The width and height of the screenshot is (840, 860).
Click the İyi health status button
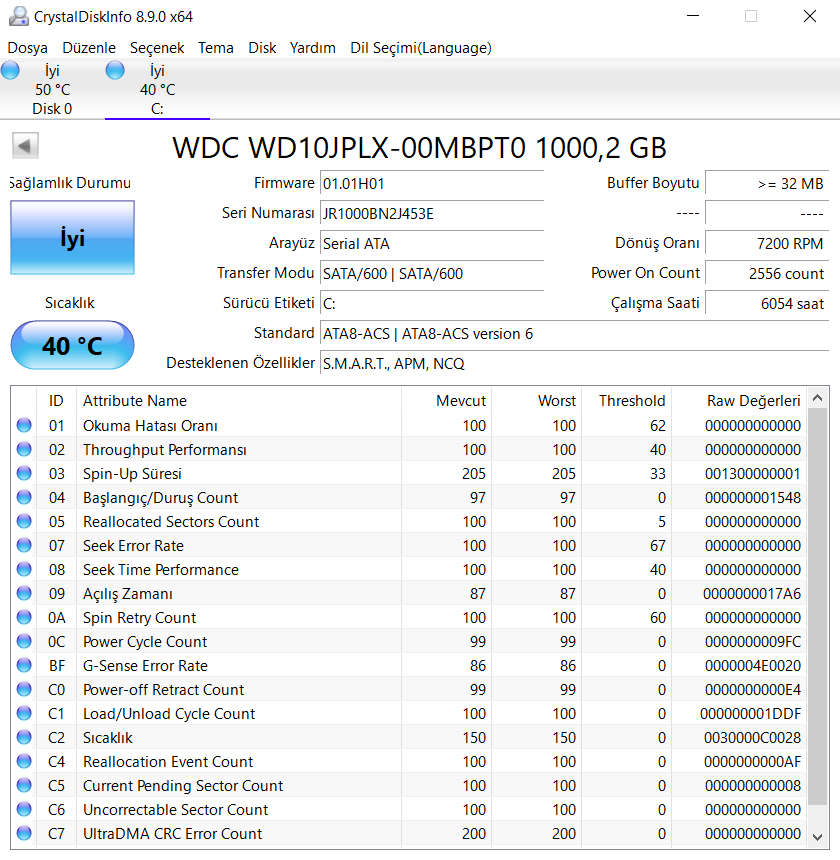coord(72,237)
